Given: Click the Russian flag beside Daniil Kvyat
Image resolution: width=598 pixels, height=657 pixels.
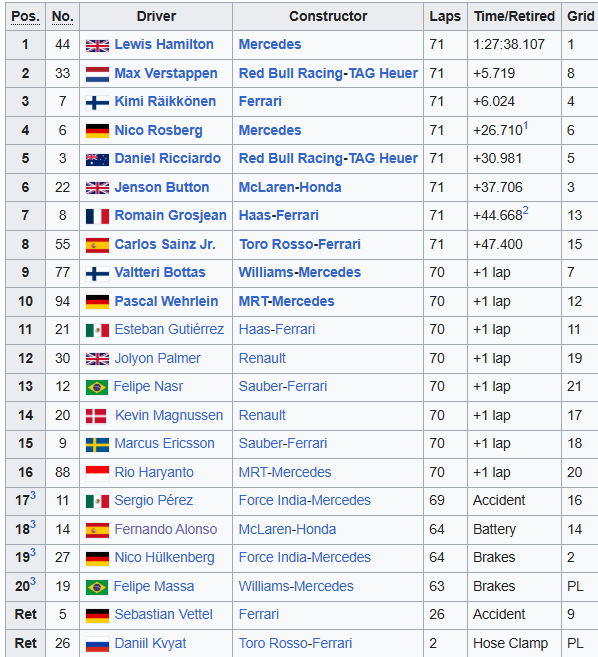Looking at the screenshot, I should pyautogui.click(x=97, y=644).
